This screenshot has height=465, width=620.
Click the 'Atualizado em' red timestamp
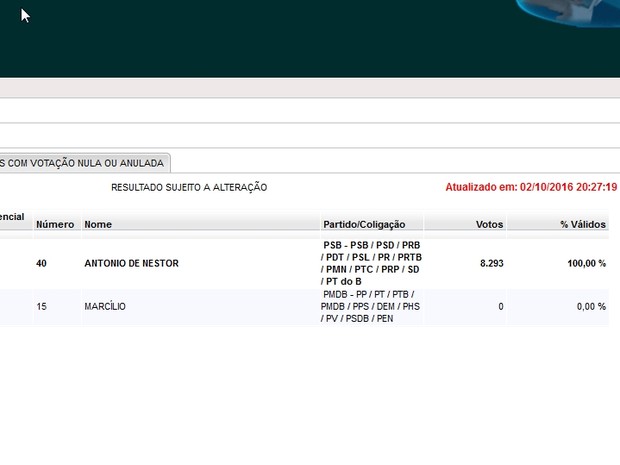click(531, 187)
